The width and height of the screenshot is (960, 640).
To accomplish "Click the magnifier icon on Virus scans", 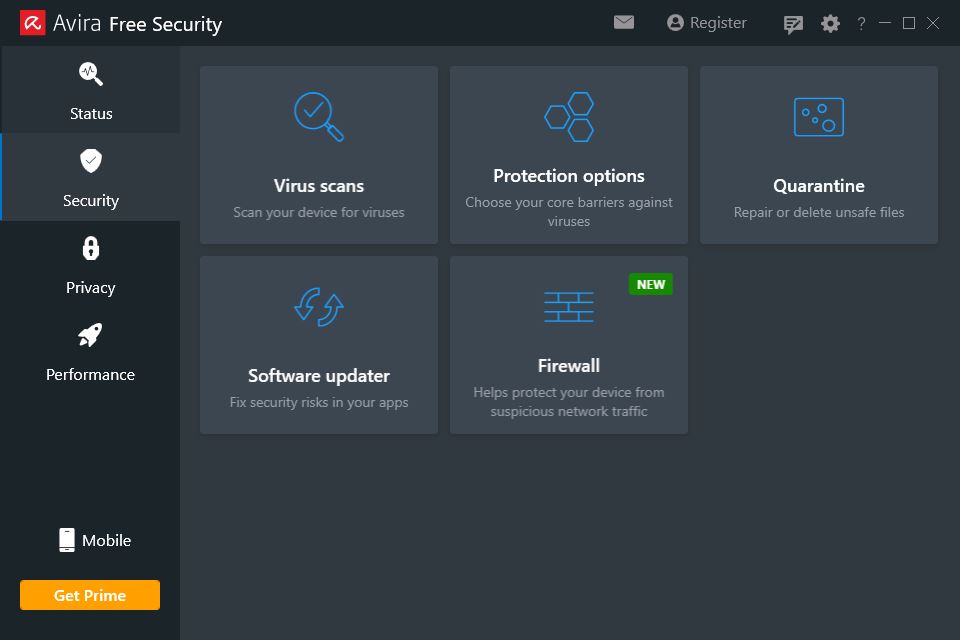I will tap(318, 116).
